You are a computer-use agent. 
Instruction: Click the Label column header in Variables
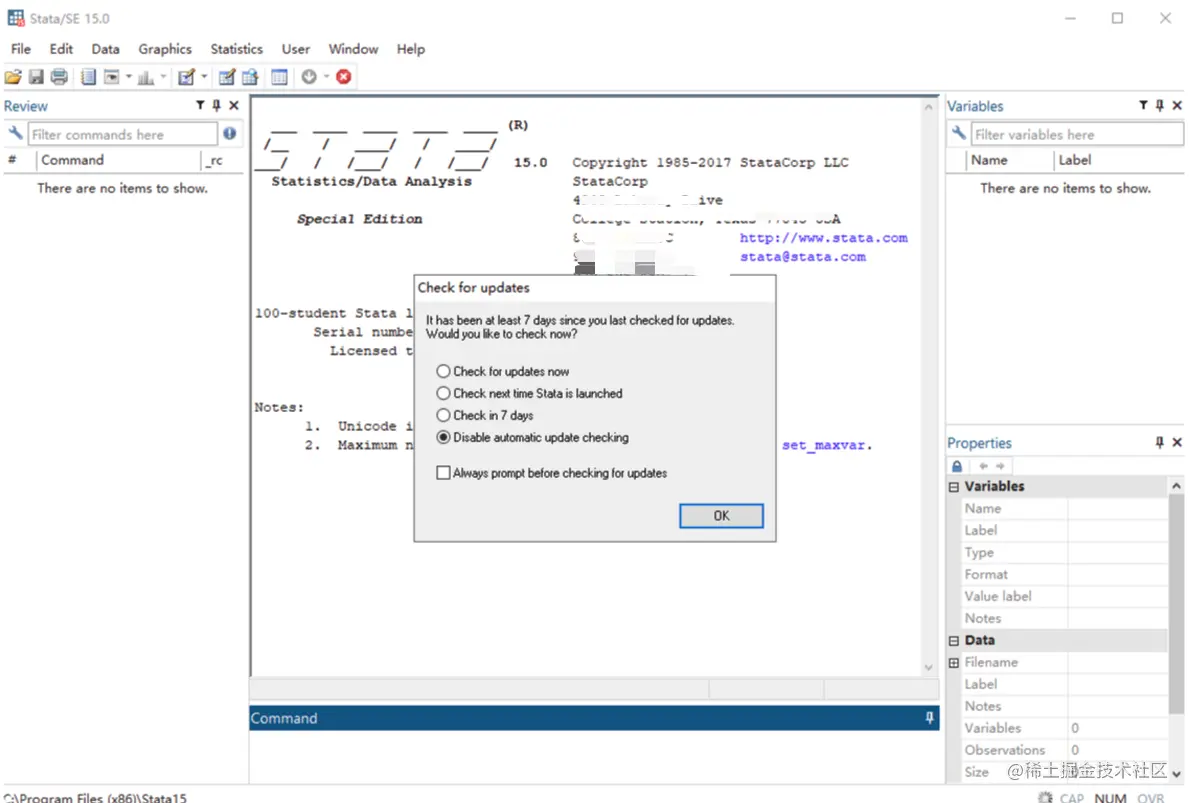tap(1119, 160)
